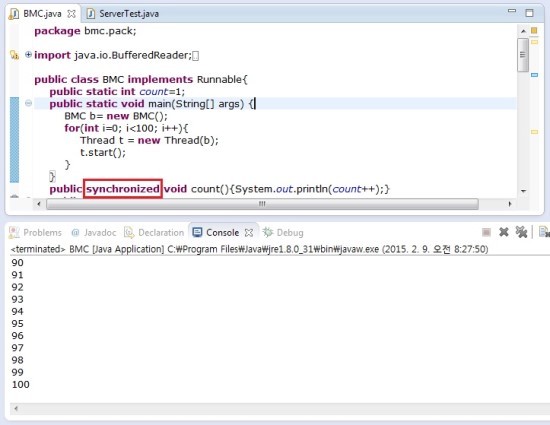Open the Problems view tab

click(35, 232)
